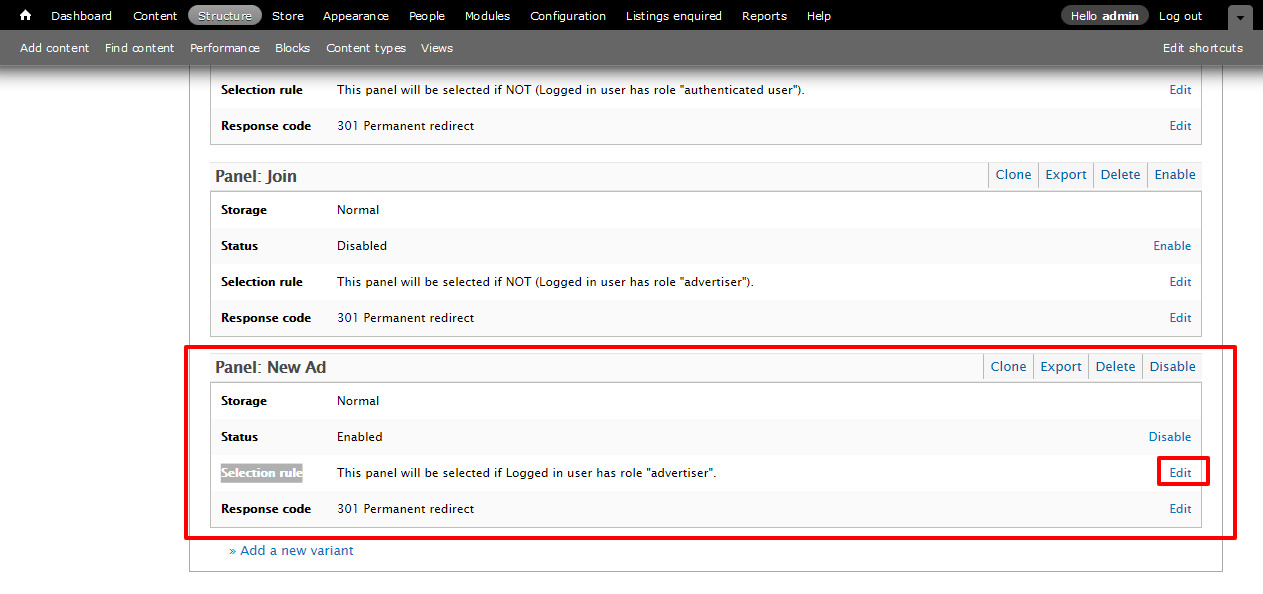Image resolution: width=1263 pixels, height=594 pixels.
Task: Click Enable in Join Status row
Action: [x=1172, y=246]
